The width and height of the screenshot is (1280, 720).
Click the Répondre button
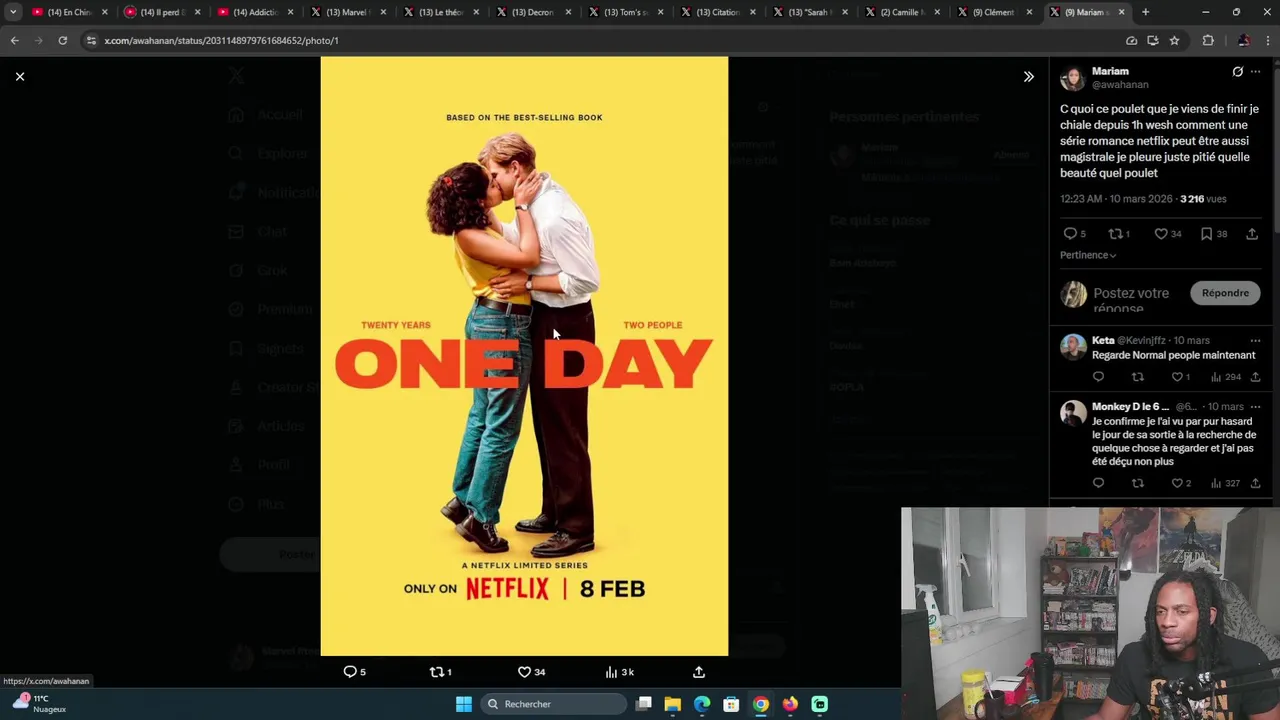point(1225,293)
